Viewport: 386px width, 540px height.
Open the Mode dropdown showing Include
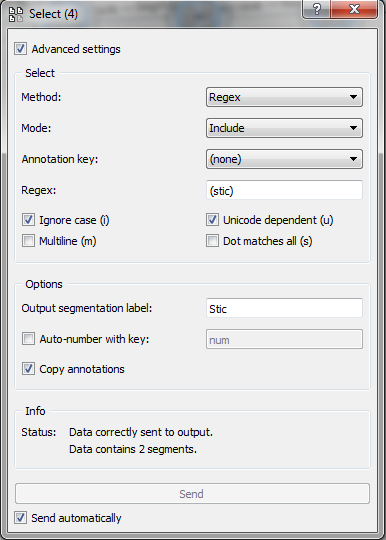click(284, 128)
